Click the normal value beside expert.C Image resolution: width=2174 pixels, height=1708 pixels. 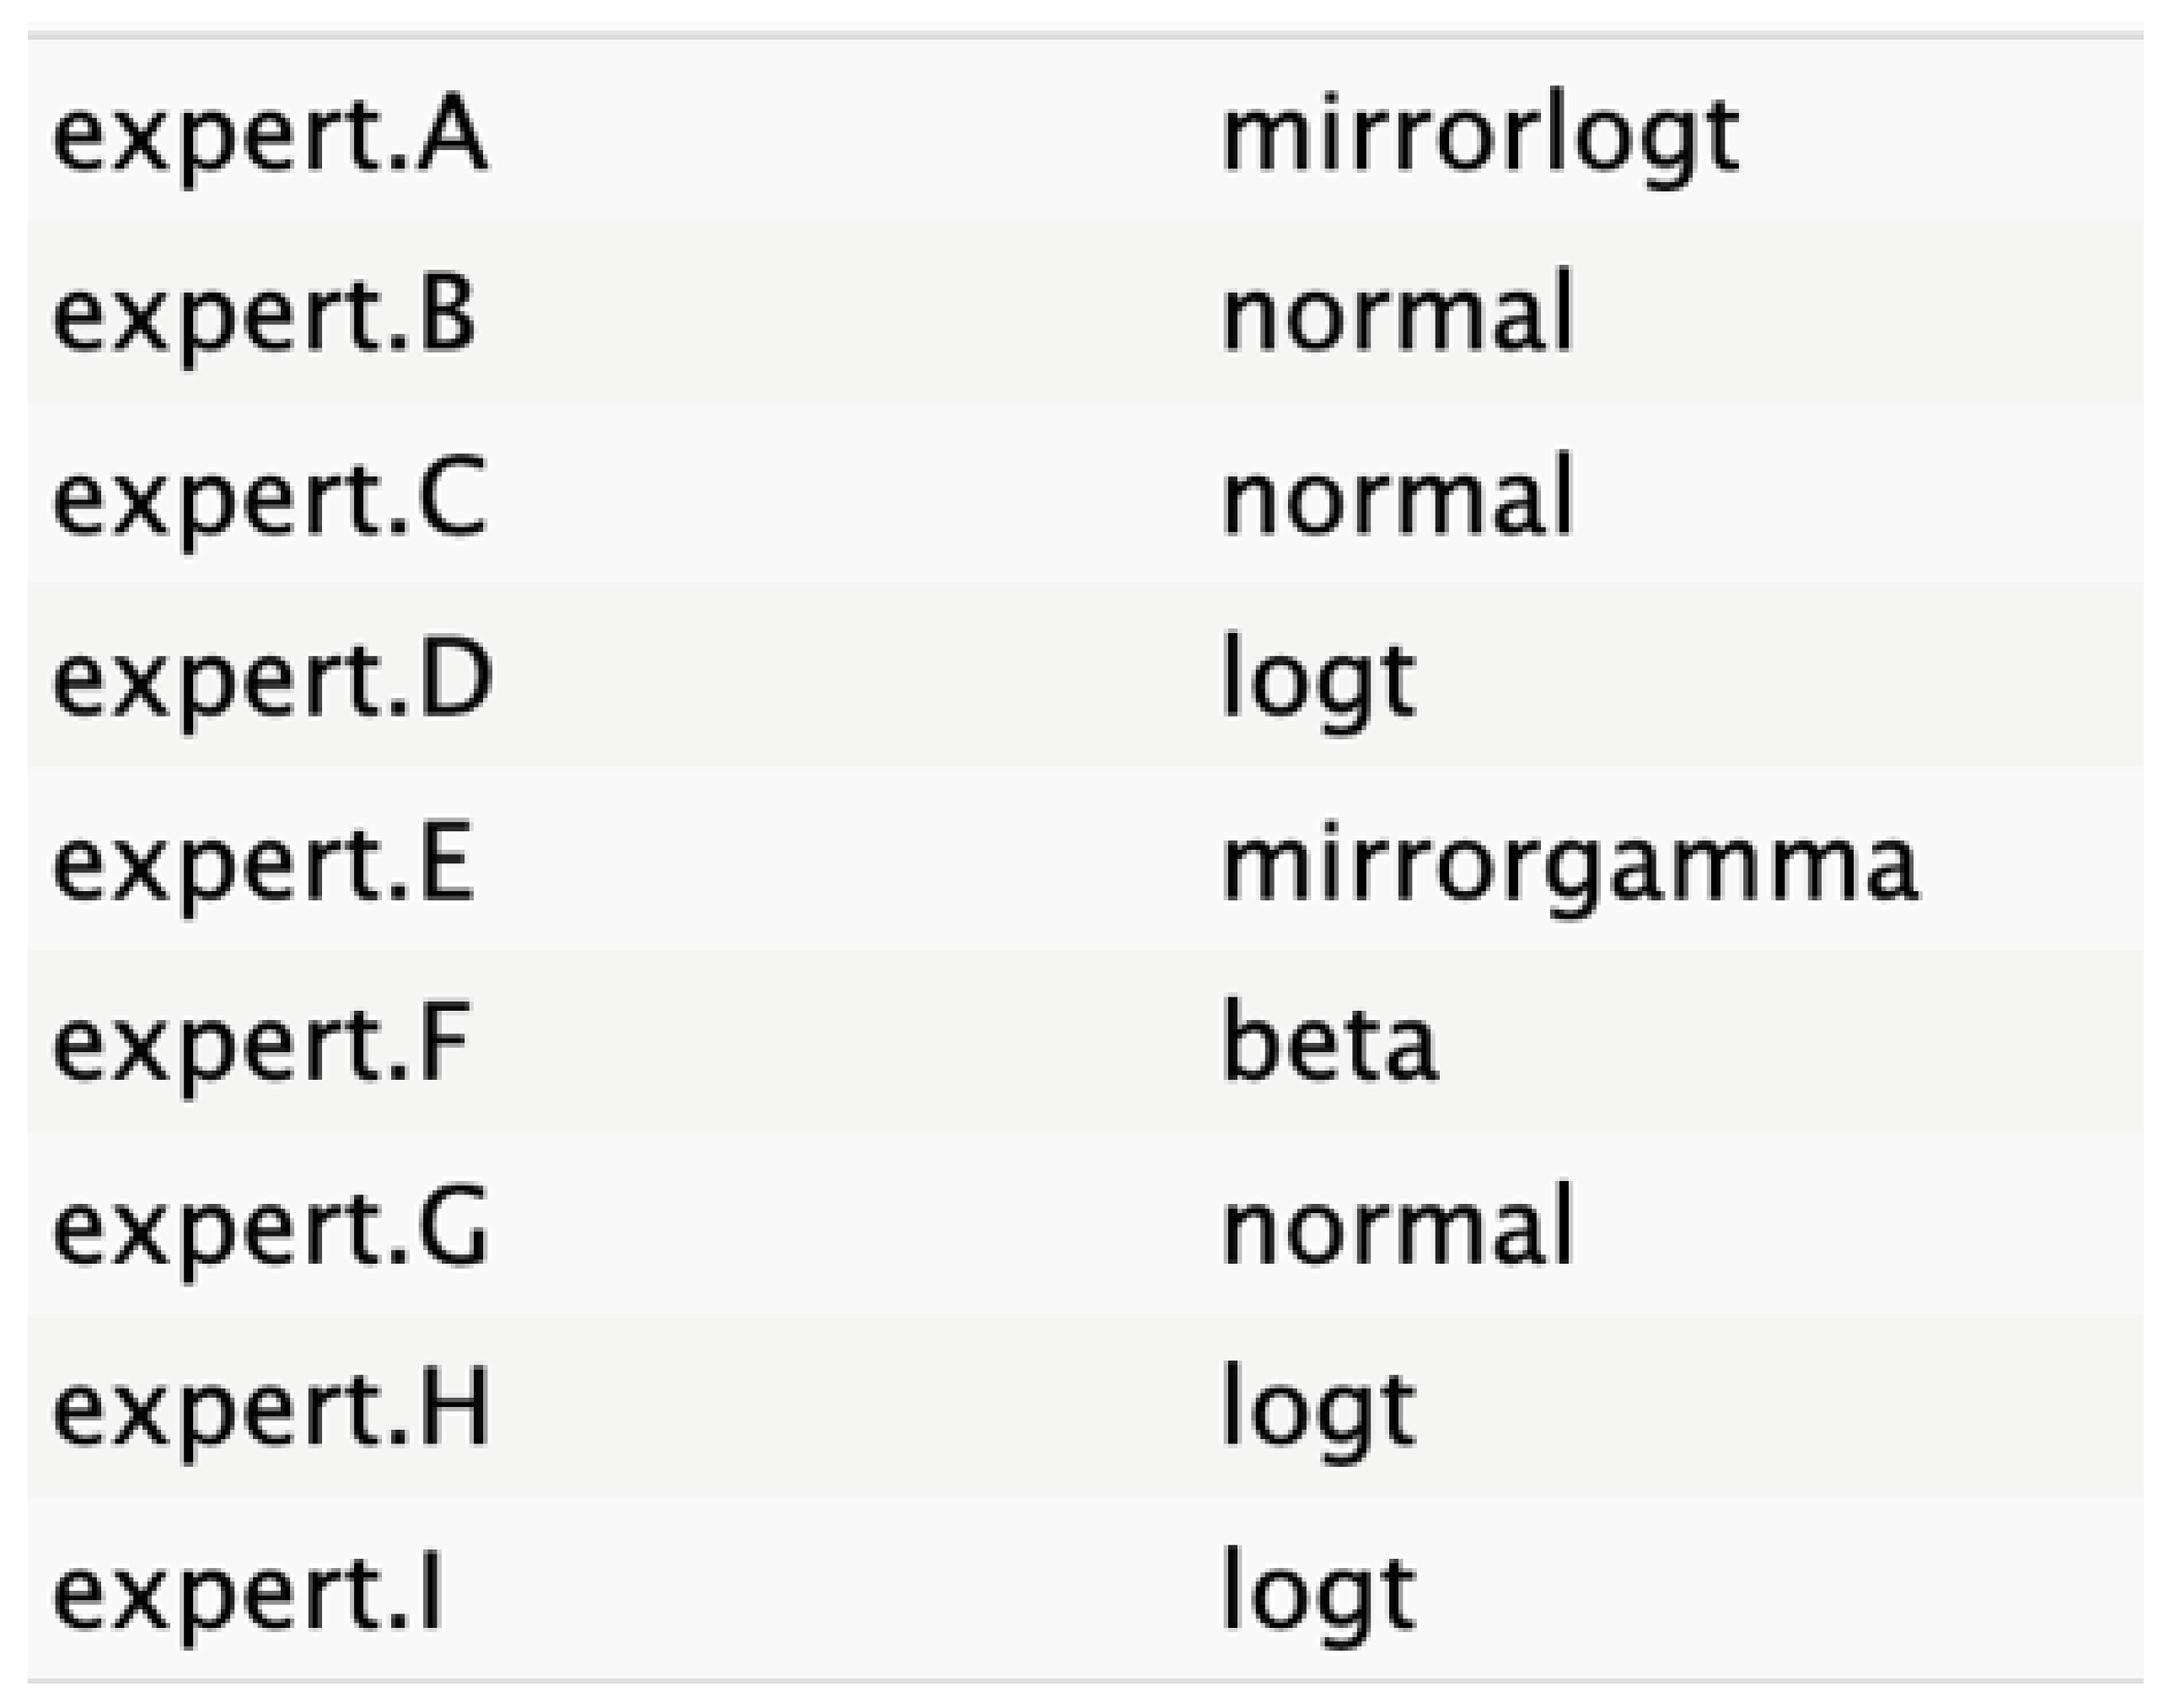tap(1398, 500)
